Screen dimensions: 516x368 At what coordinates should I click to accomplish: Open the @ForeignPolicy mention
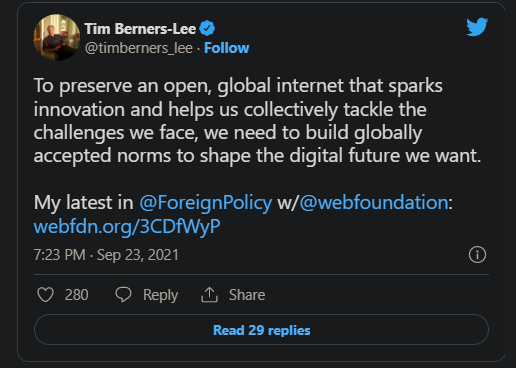pyautogui.click(x=206, y=203)
